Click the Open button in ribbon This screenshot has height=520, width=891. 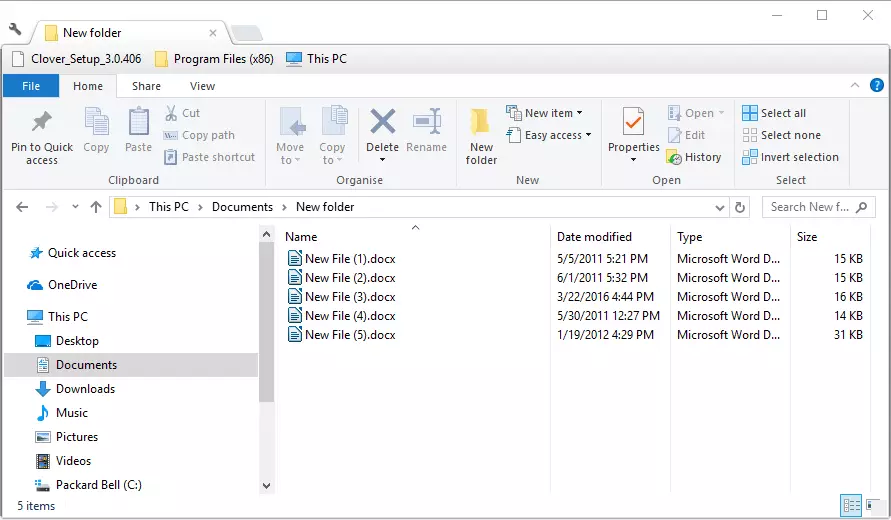tap(696, 113)
